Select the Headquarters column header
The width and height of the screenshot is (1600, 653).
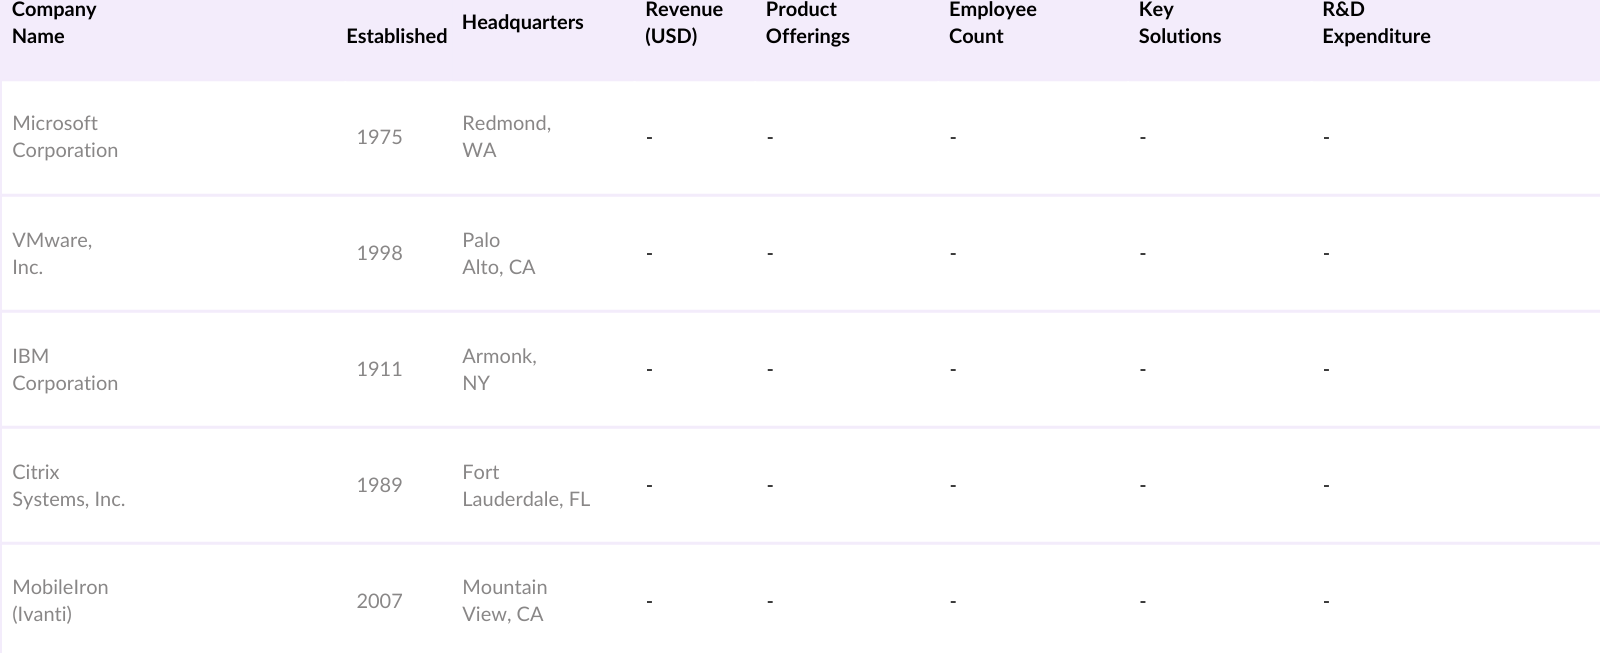(522, 22)
